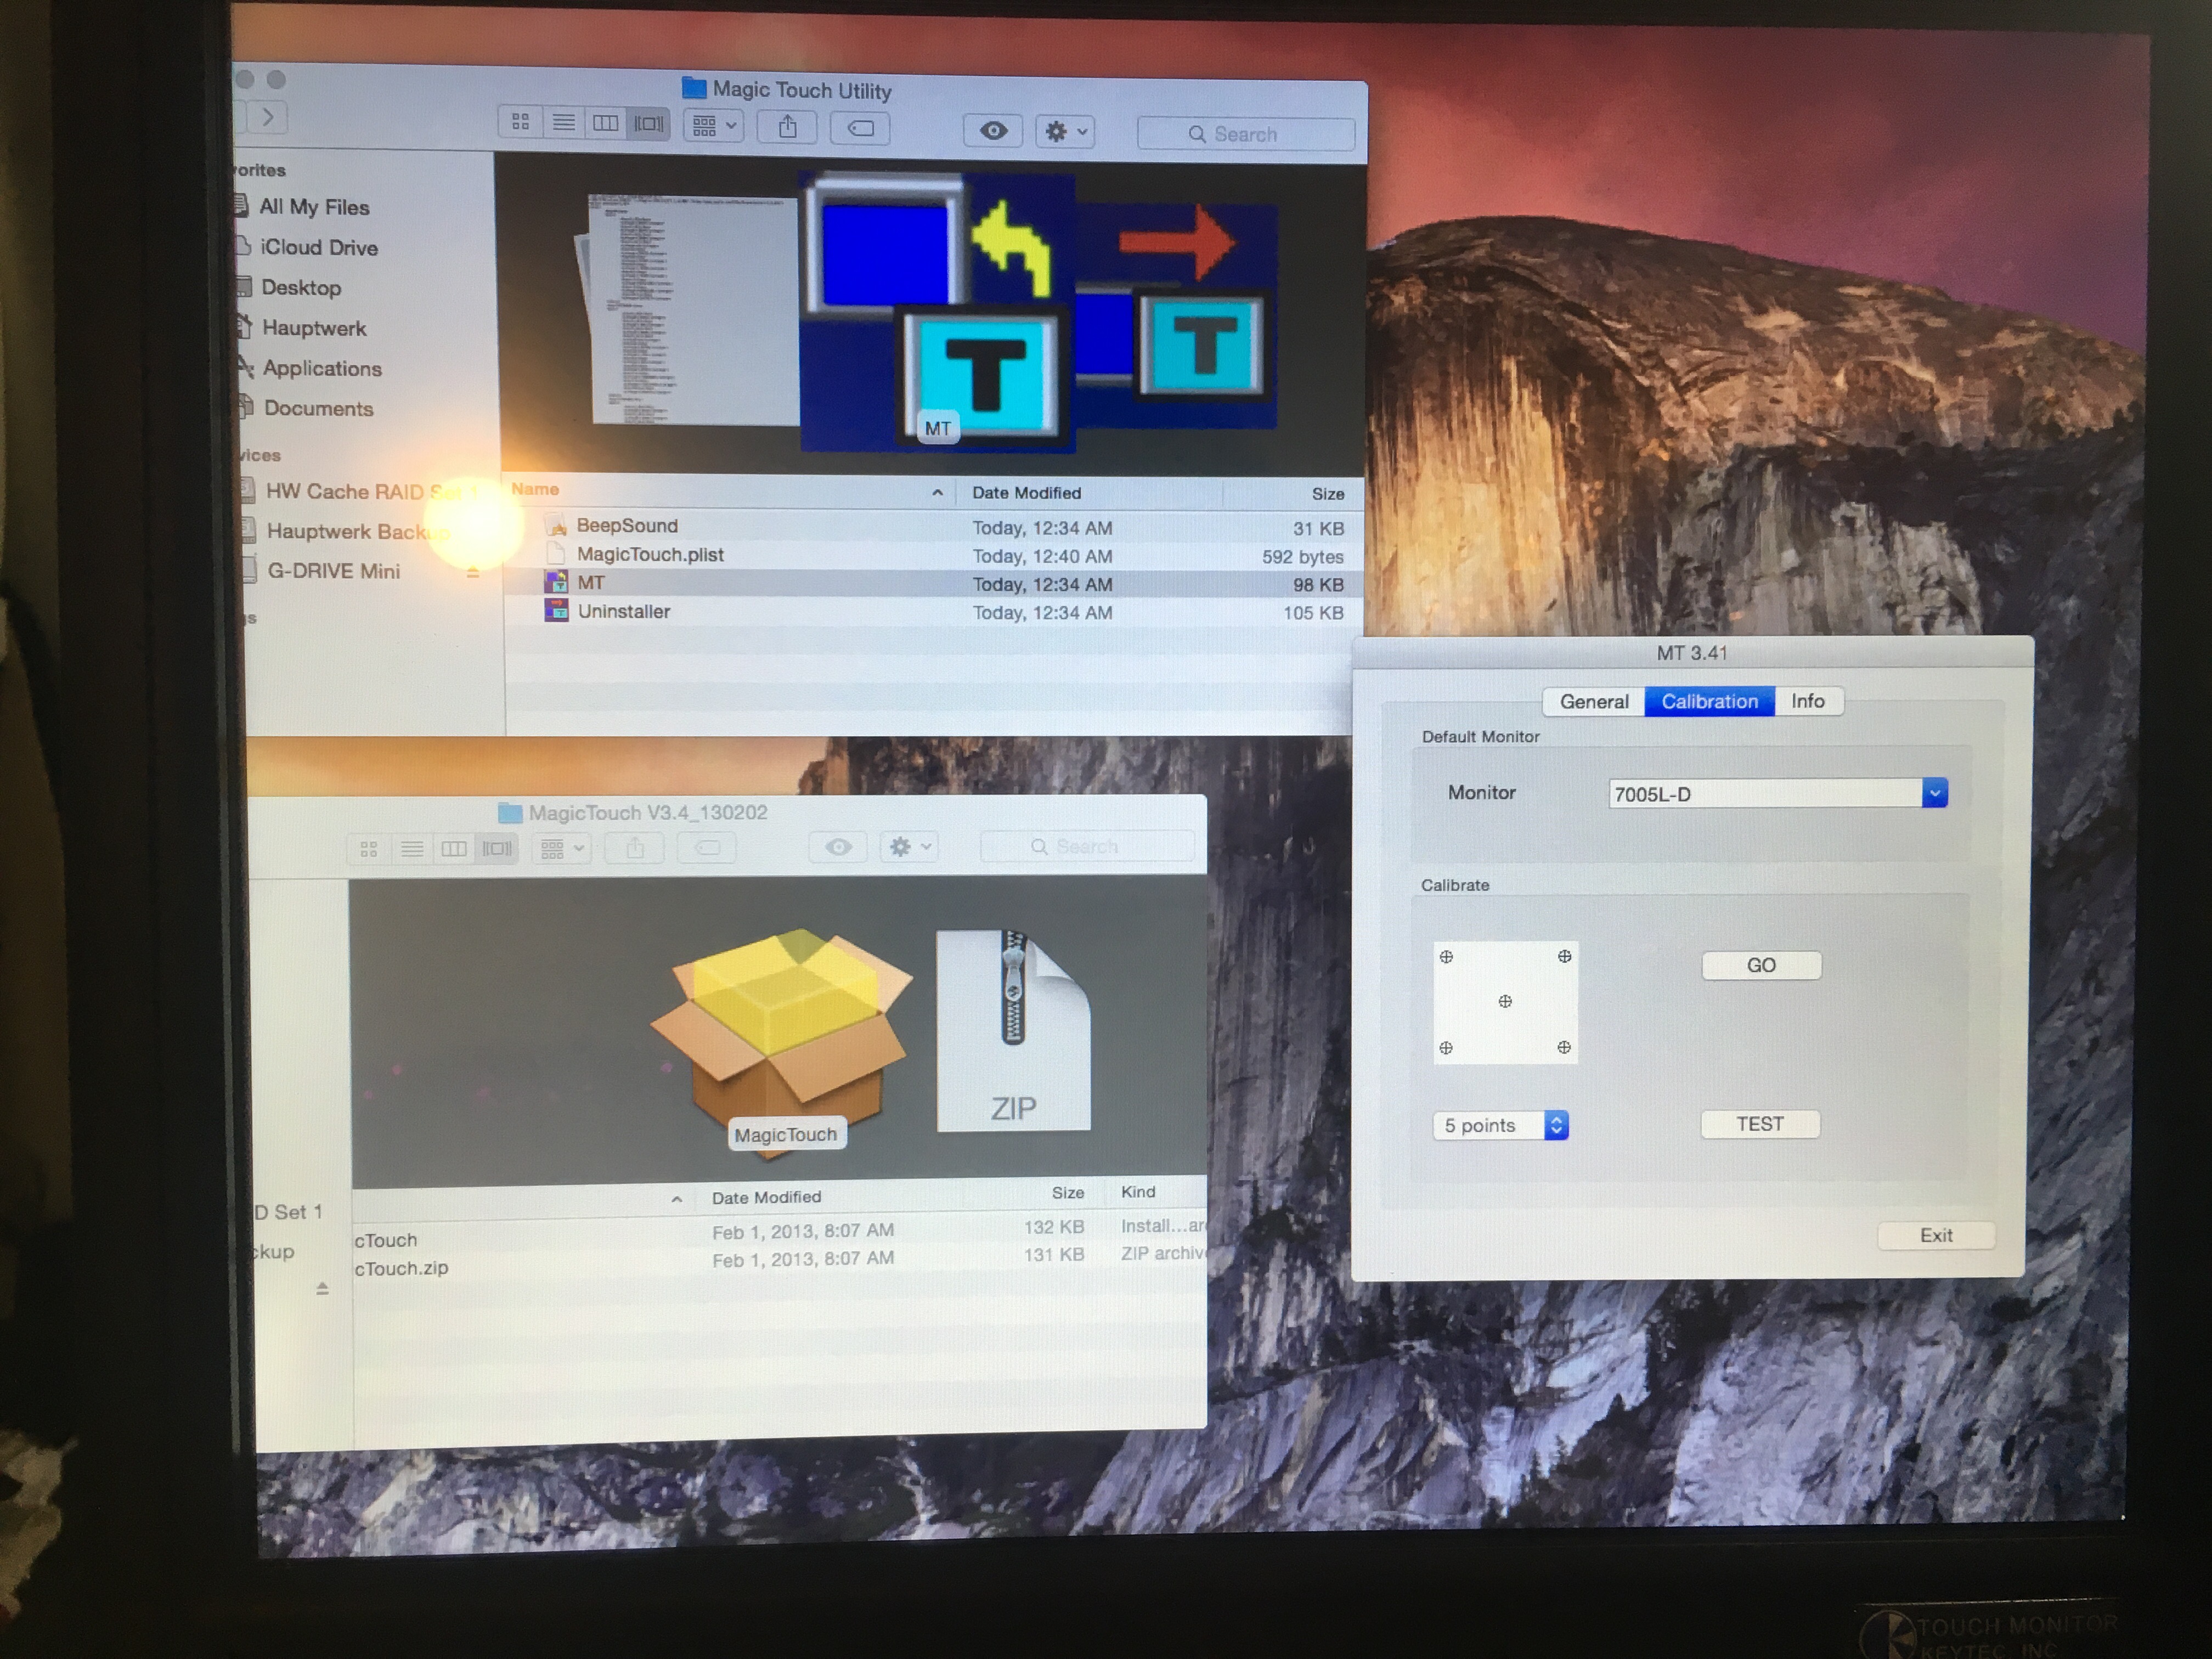The image size is (2212, 1659).
Task: Open the Action gear menu
Action: 1065,131
